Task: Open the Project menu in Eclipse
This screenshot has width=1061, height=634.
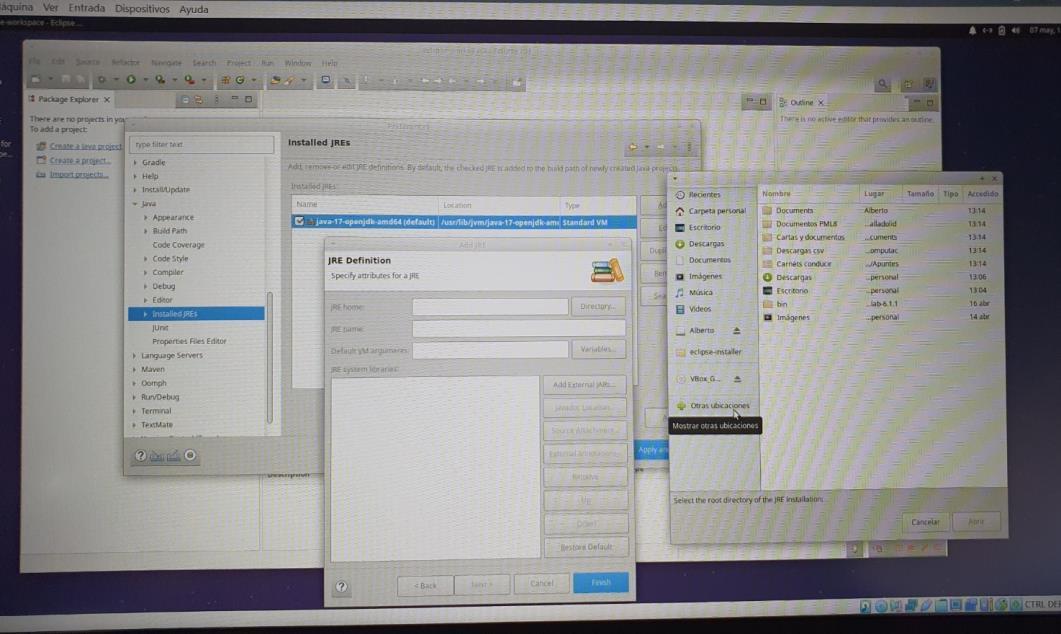Action: (238, 63)
